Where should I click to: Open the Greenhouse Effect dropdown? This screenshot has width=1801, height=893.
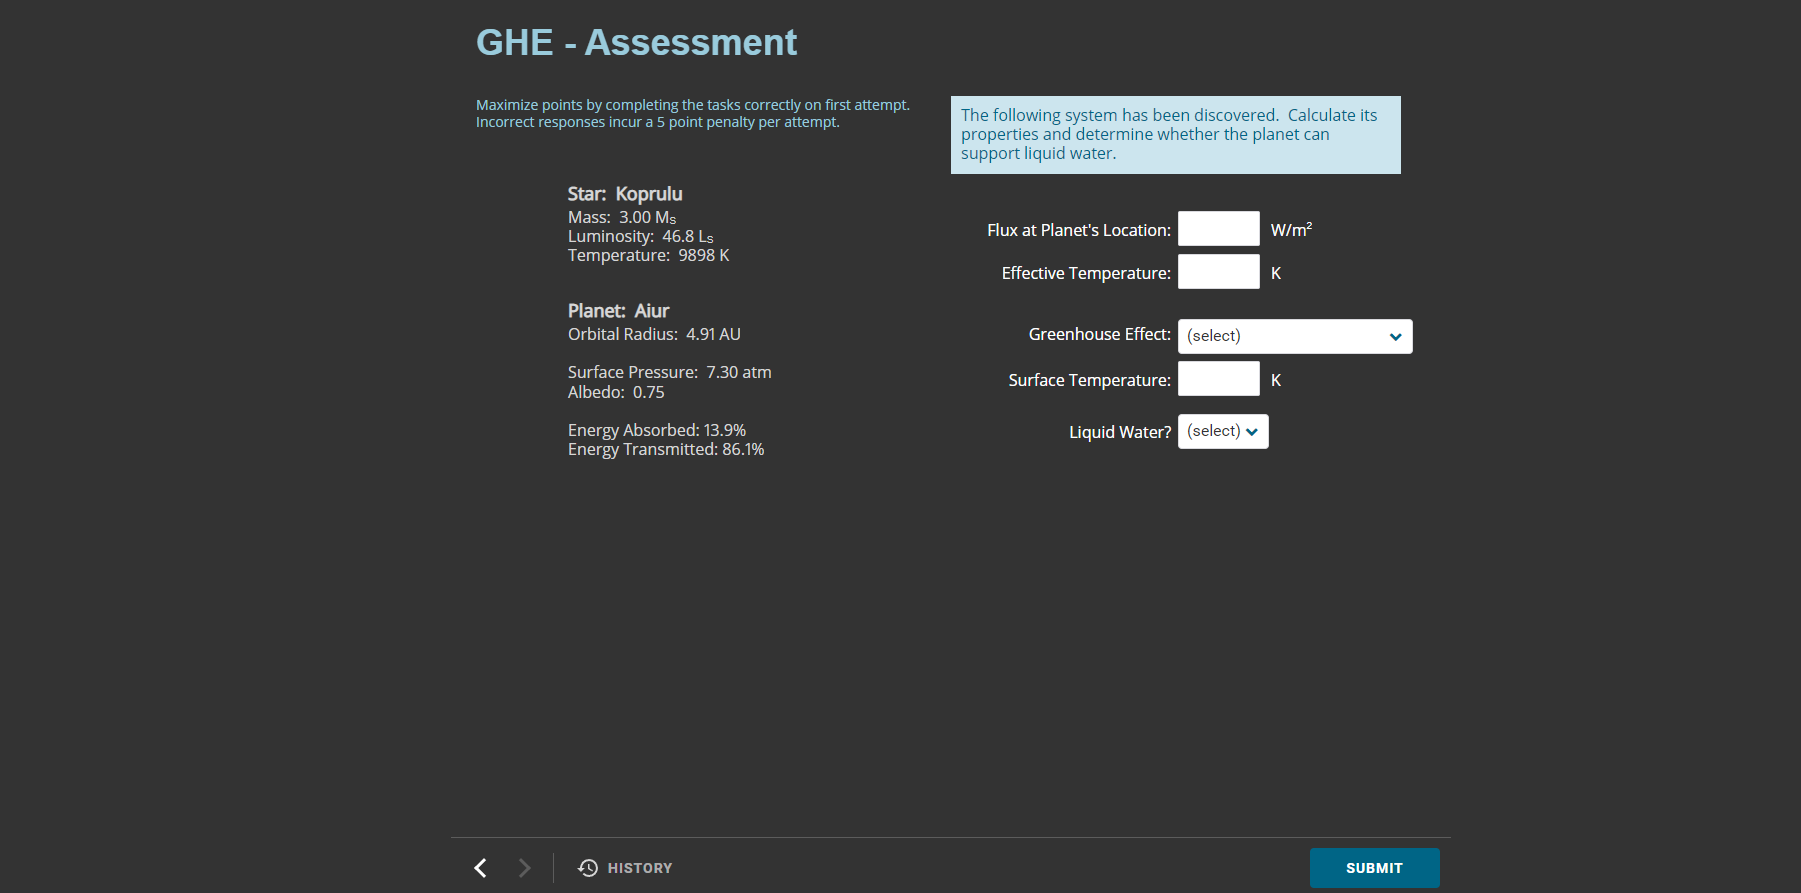pos(1295,336)
